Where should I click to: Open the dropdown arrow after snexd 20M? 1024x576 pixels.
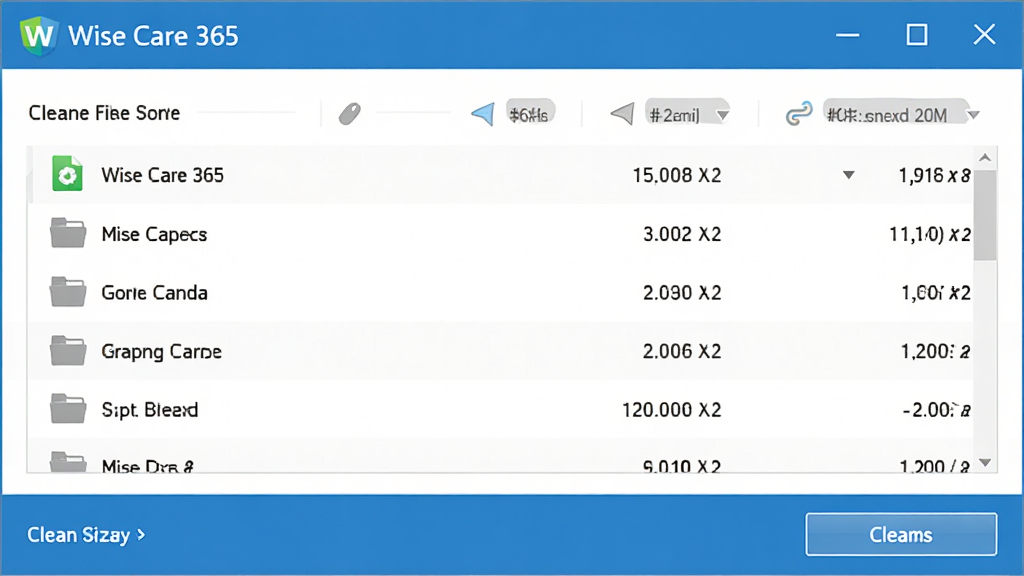coord(973,115)
